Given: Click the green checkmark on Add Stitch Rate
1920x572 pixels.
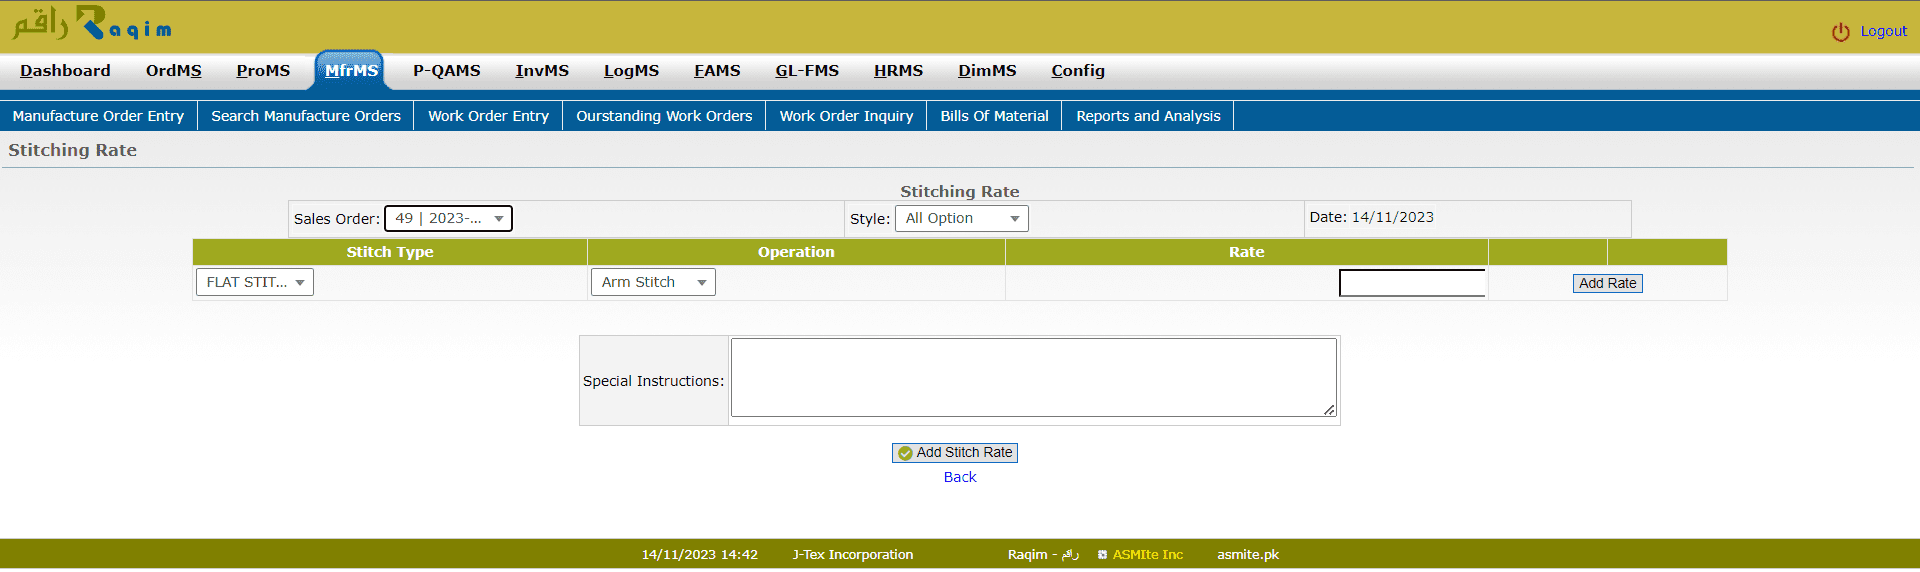Looking at the screenshot, I should coord(905,453).
